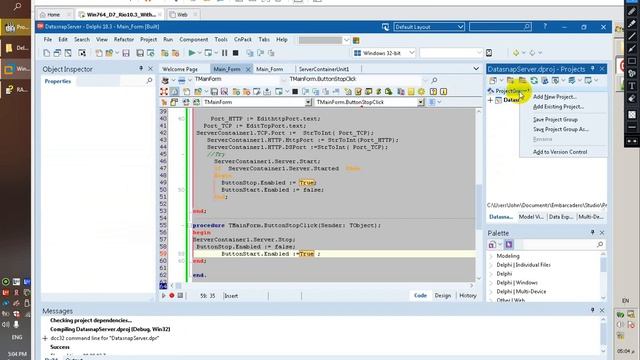The width and height of the screenshot is (640, 360).
Task: Close the active Main_Form tab
Action: (x=248, y=69)
